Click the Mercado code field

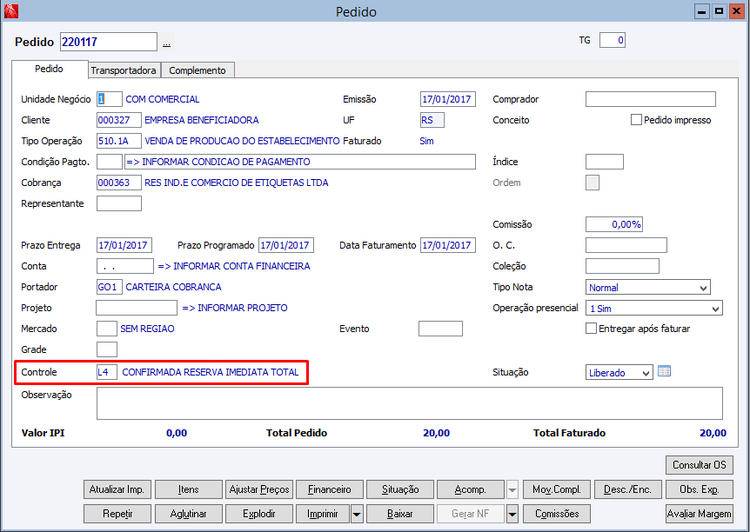click(107, 329)
